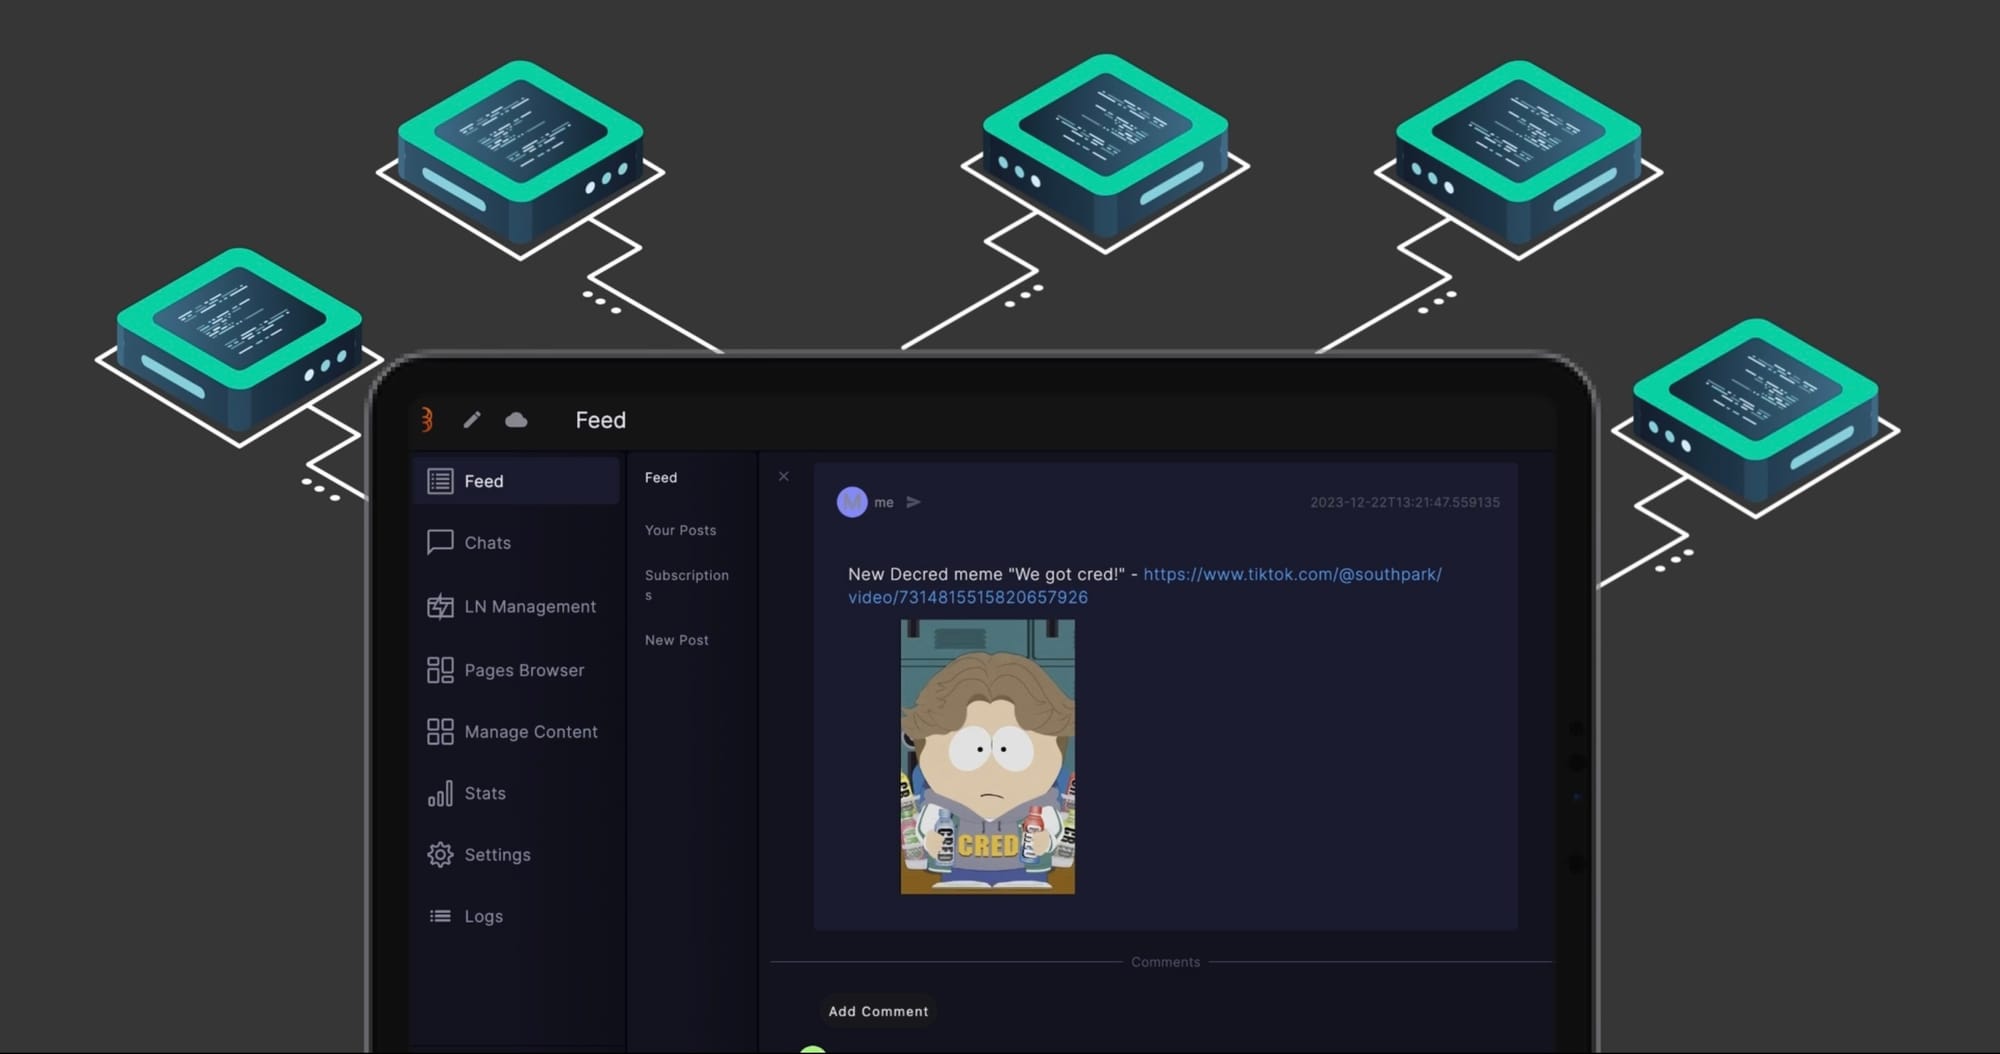This screenshot has height=1054, width=2000.
Task: Click the CRED meme image thumbnail
Action: tap(988, 756)
